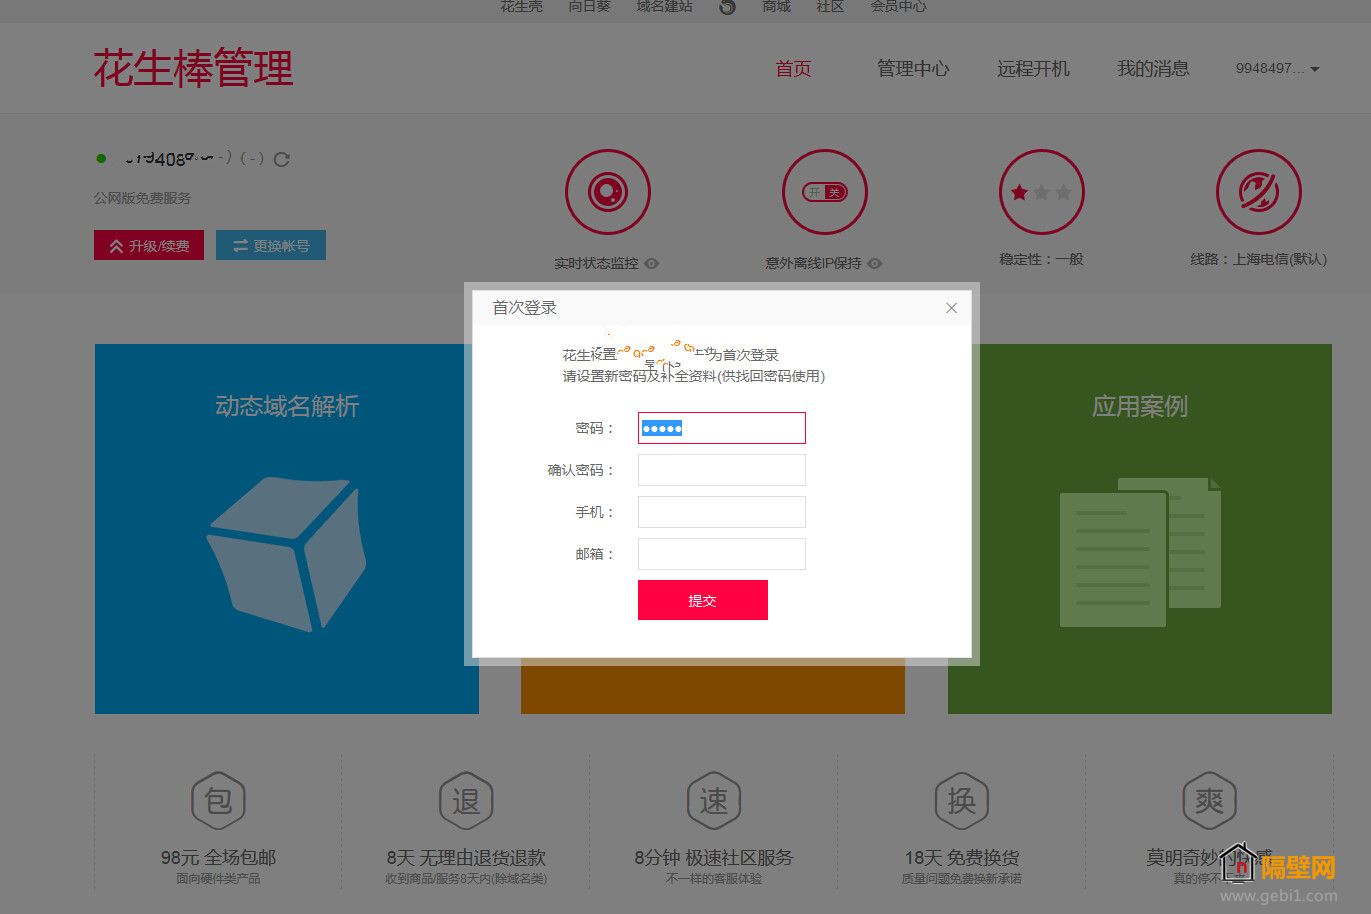This screenshot has width=1371, height=914.
Task: Click the 换 hexagon exchange icon
Action: (x=961, y=800)
